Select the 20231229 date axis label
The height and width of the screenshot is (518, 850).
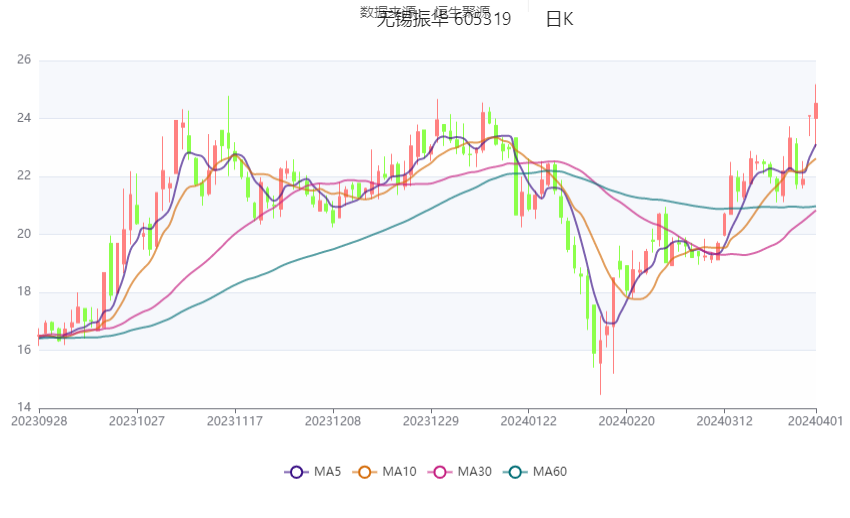coord(432,422)
